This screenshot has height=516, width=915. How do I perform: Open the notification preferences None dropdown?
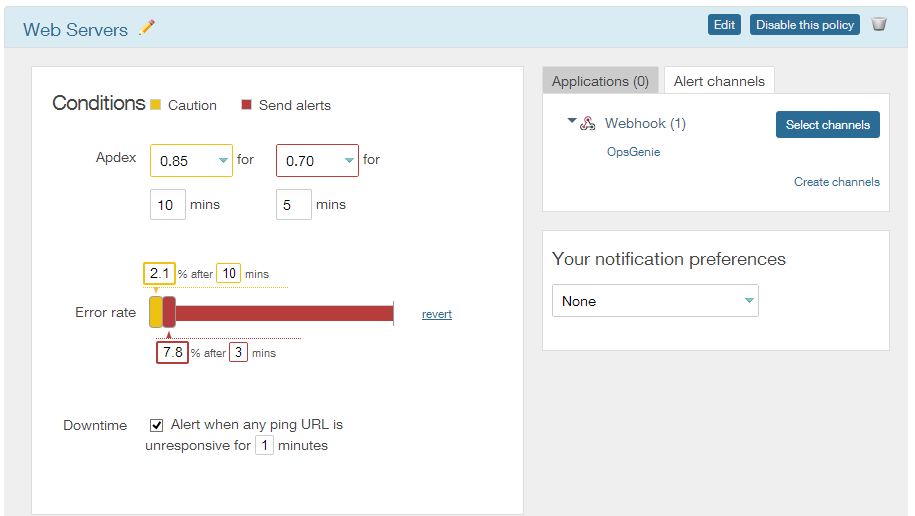[655, 301]
